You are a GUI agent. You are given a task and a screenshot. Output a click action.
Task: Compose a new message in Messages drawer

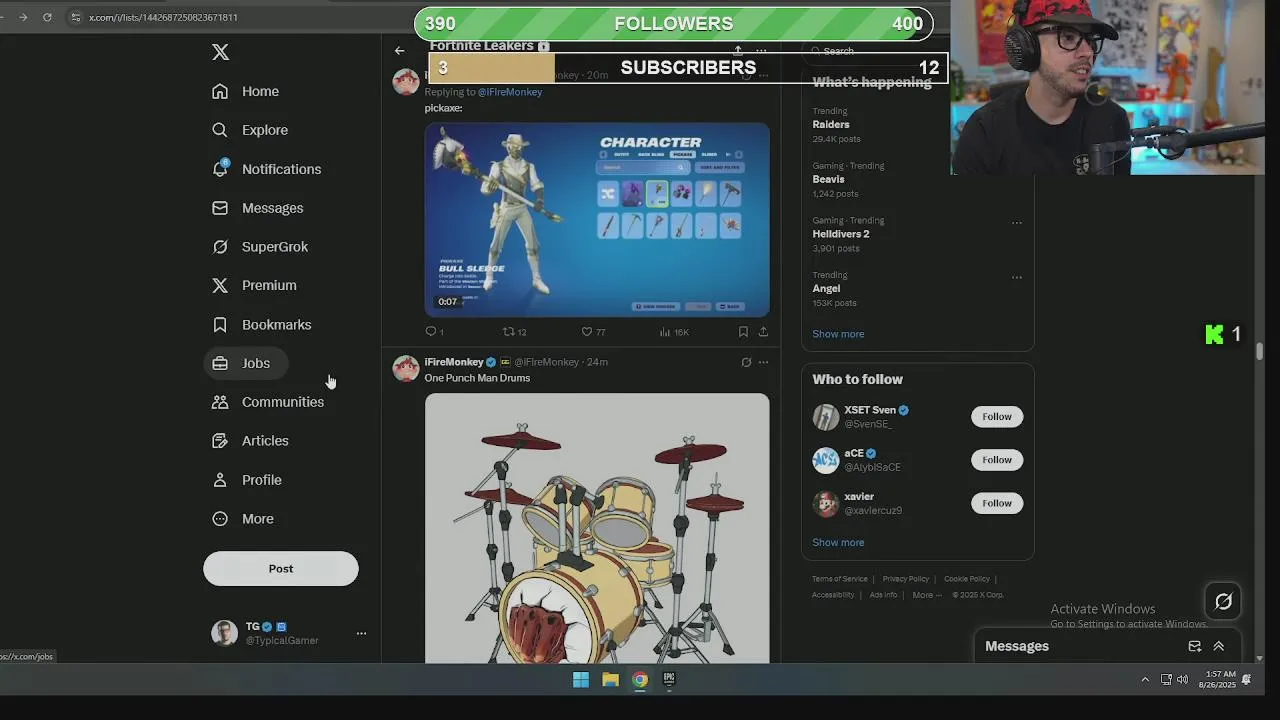1194,646
